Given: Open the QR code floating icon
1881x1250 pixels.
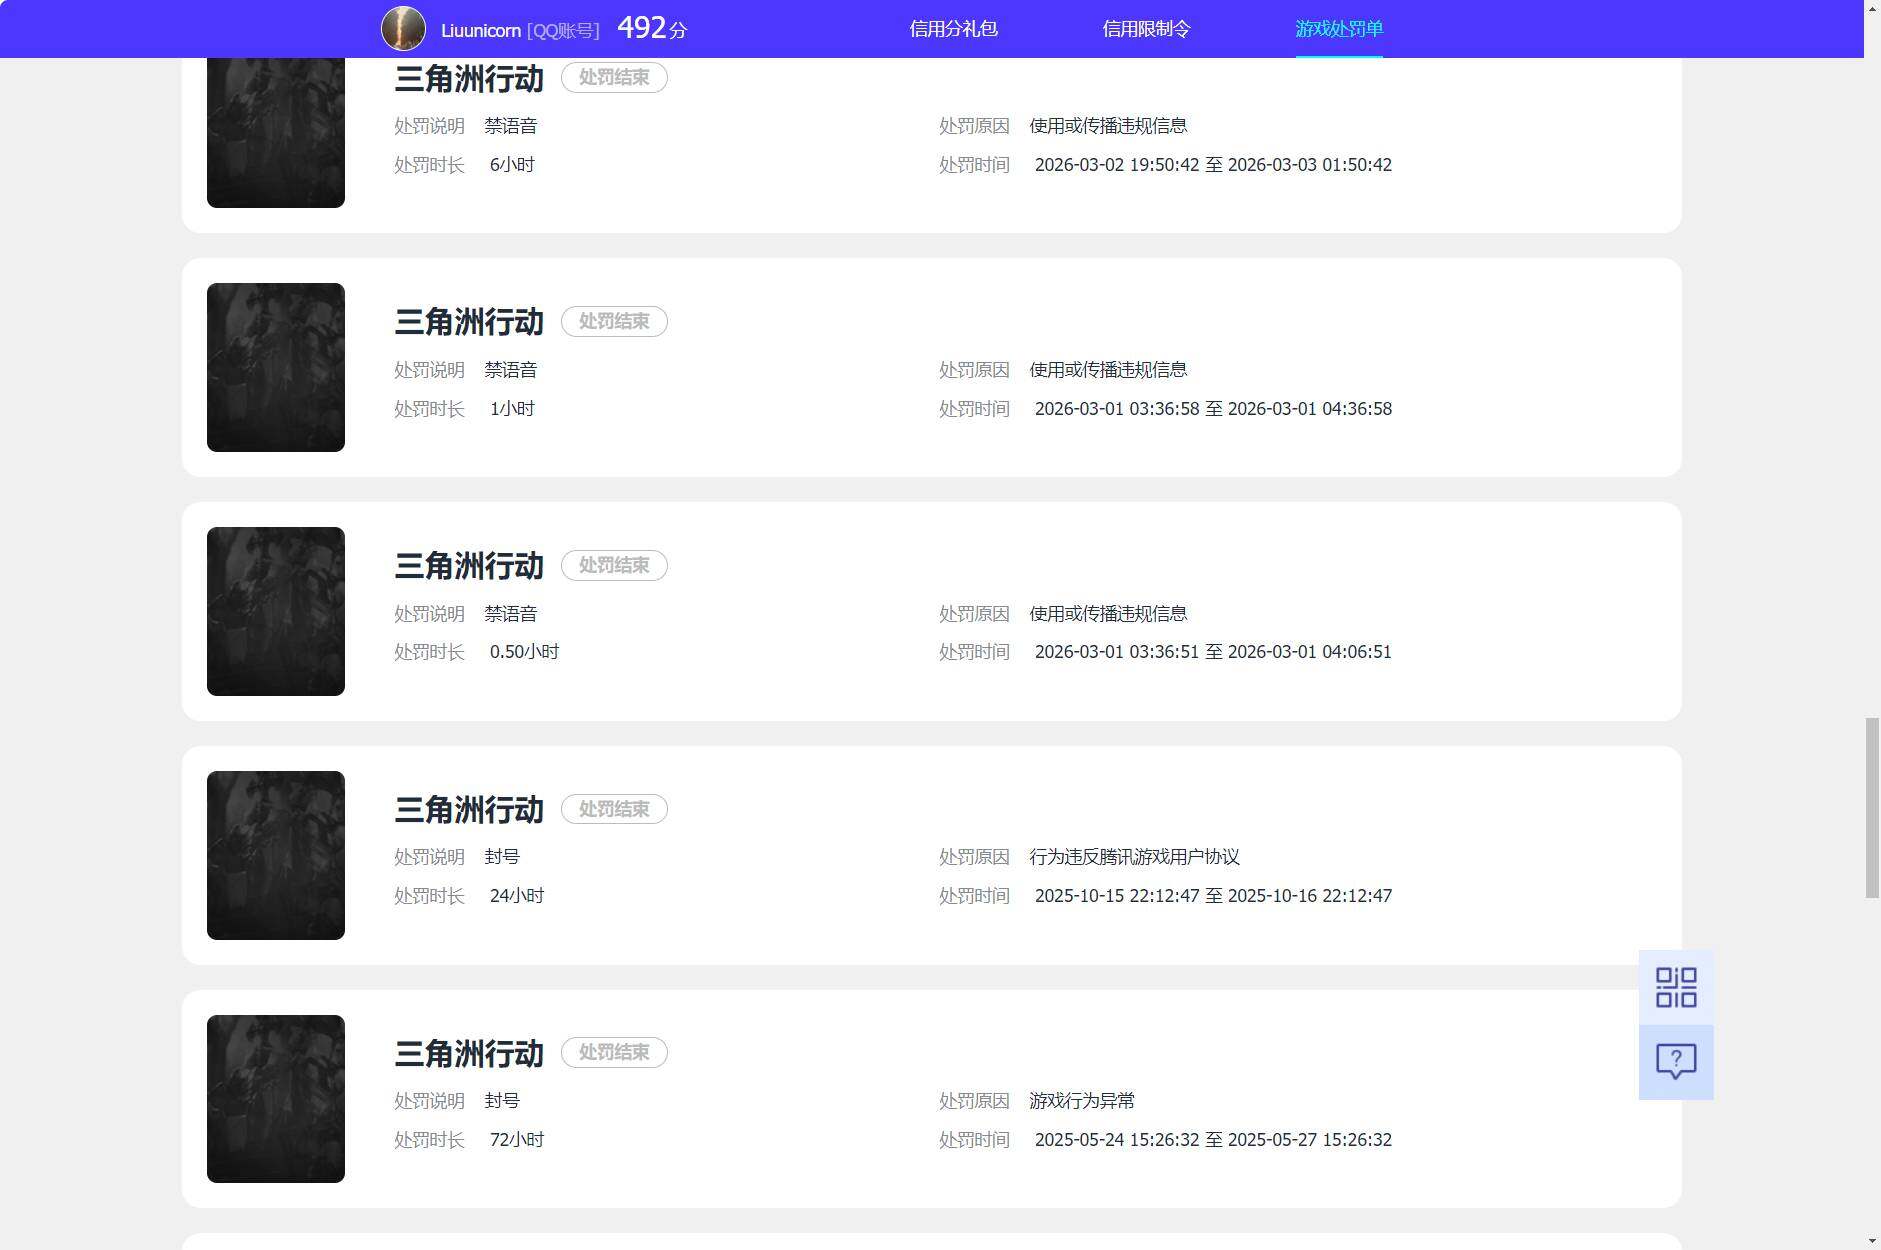Looking at the screenshot, I should [x=1676, y=987].
